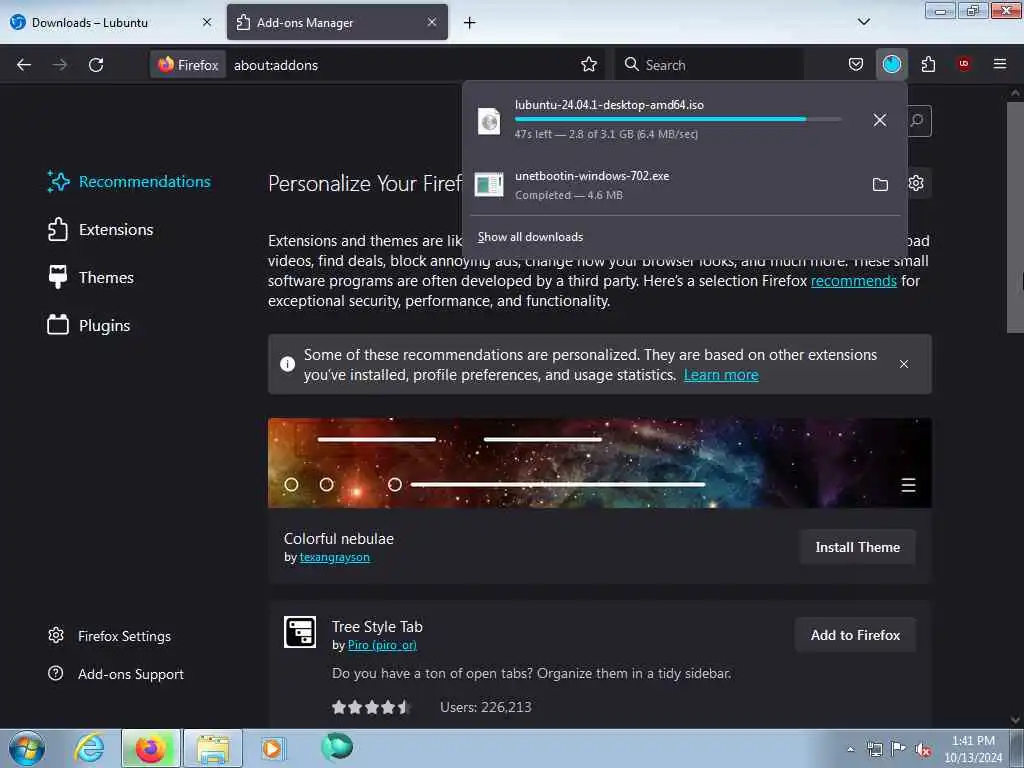Open Extensions category in sidebar

click(100, 230)
